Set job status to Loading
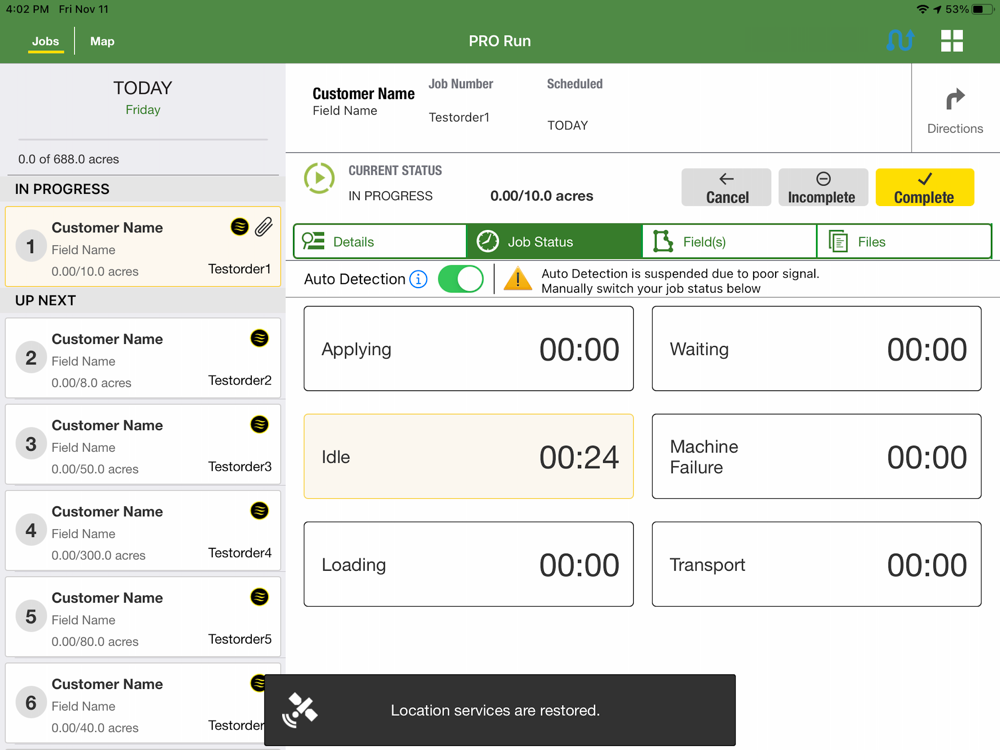This screenshot has width=1000, height=750. coord(469,564)
